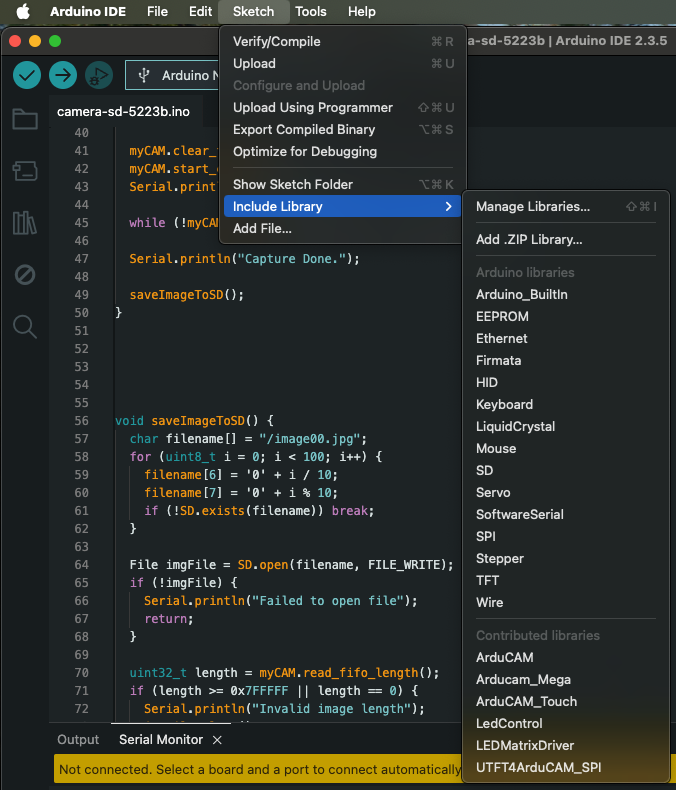Click the Upload arrow toolbar button
The image size is (676, 790).
coord(63,75)
